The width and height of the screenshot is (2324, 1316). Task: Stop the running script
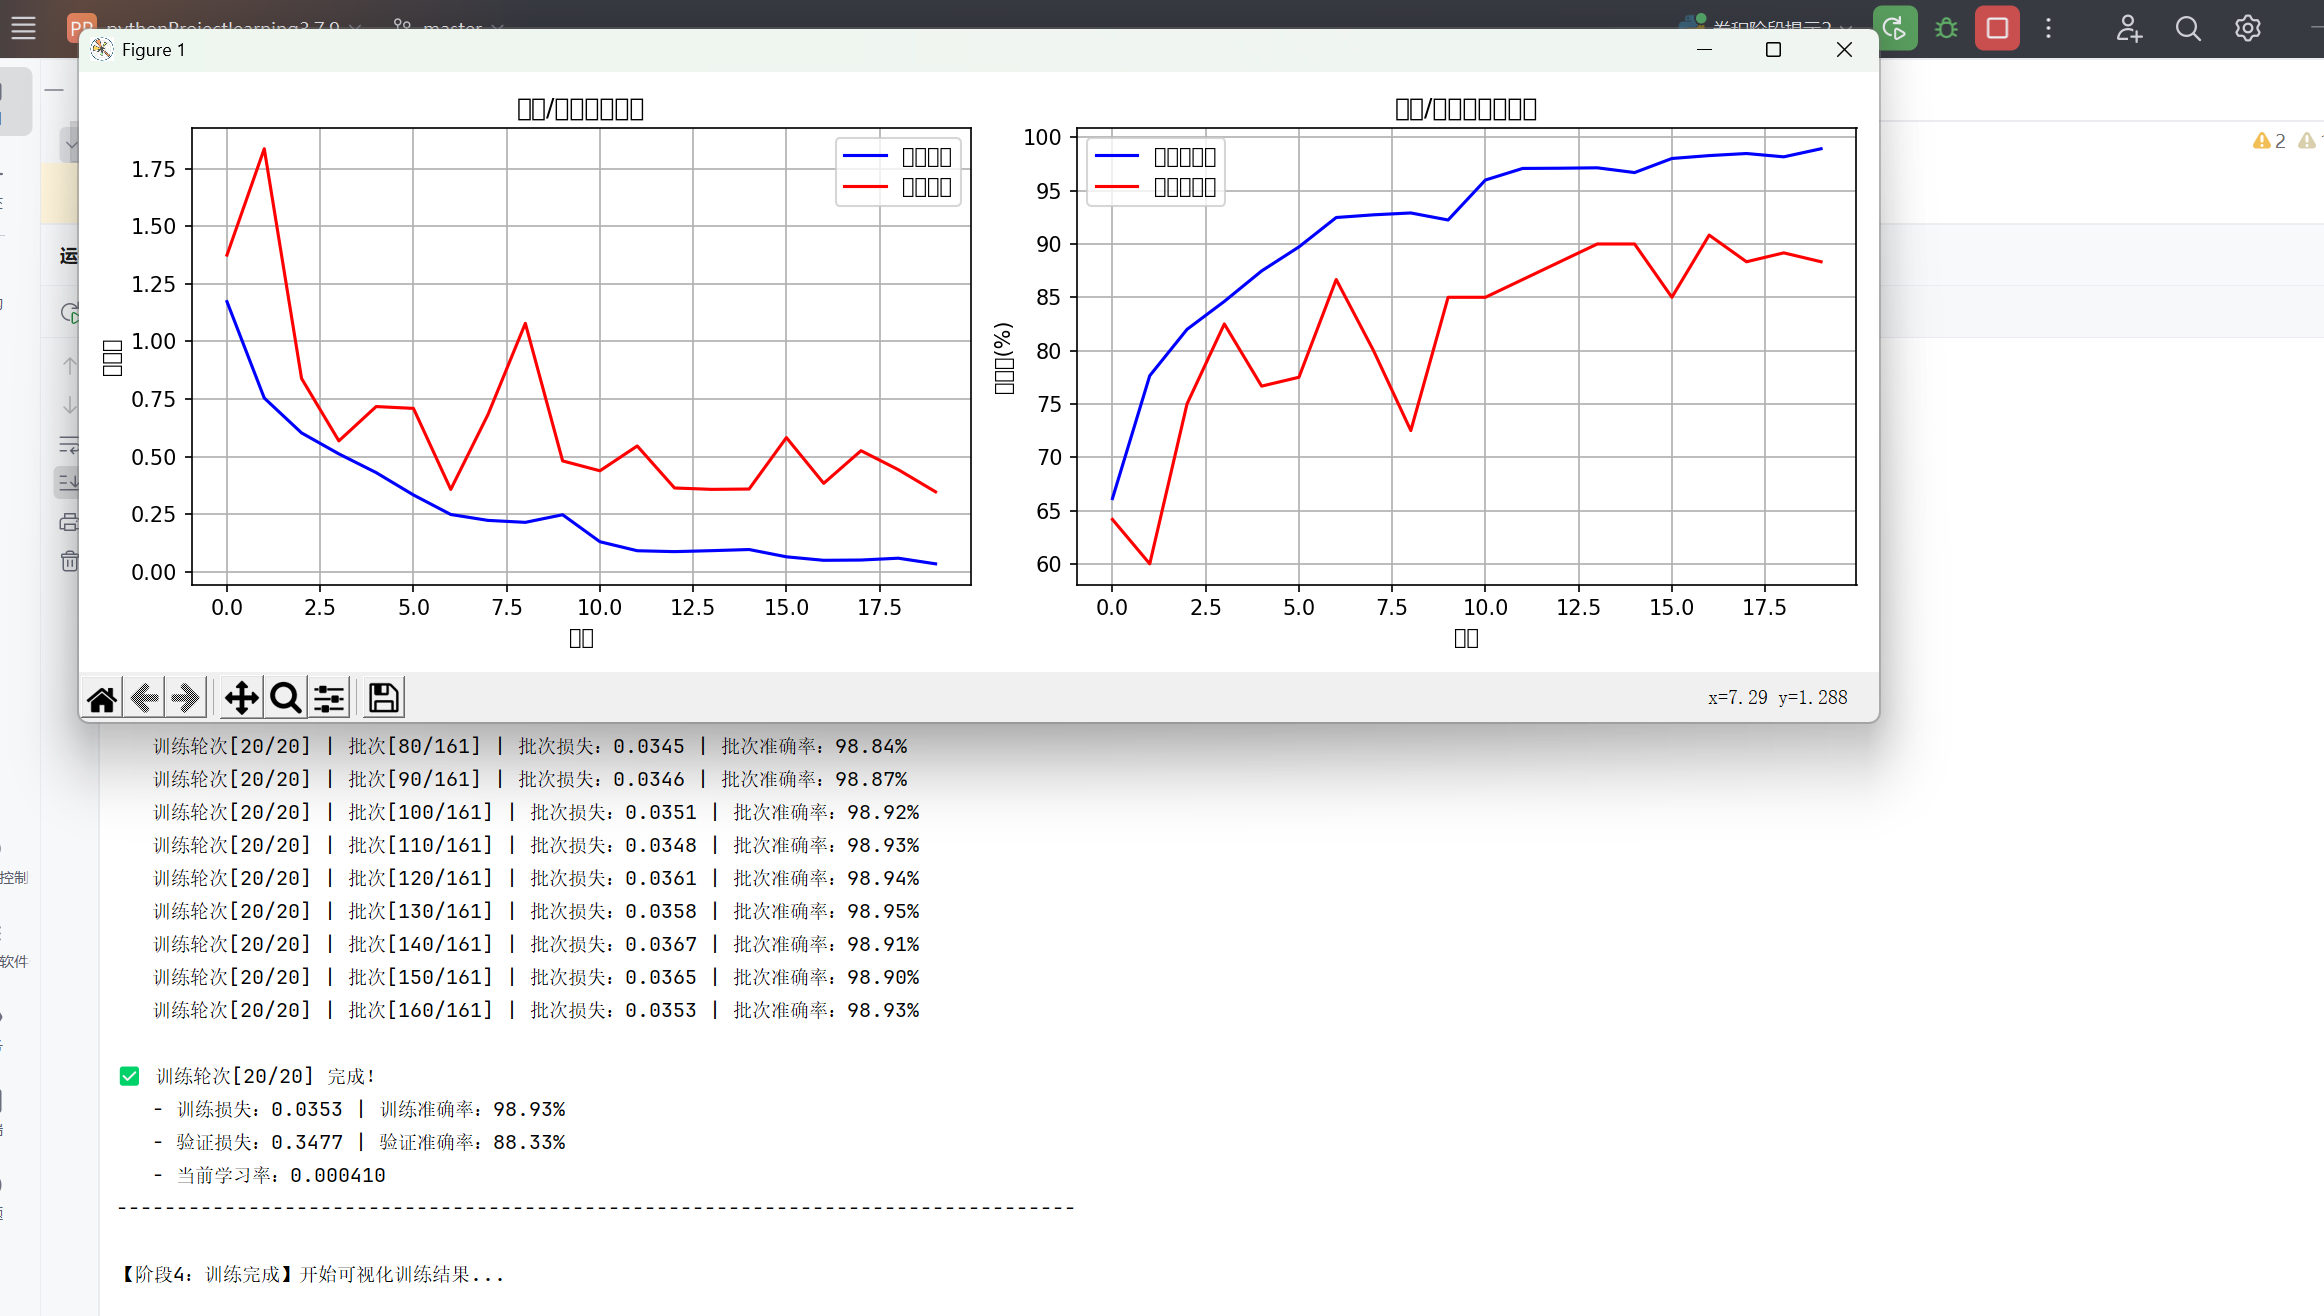[x=1997, y=28]
